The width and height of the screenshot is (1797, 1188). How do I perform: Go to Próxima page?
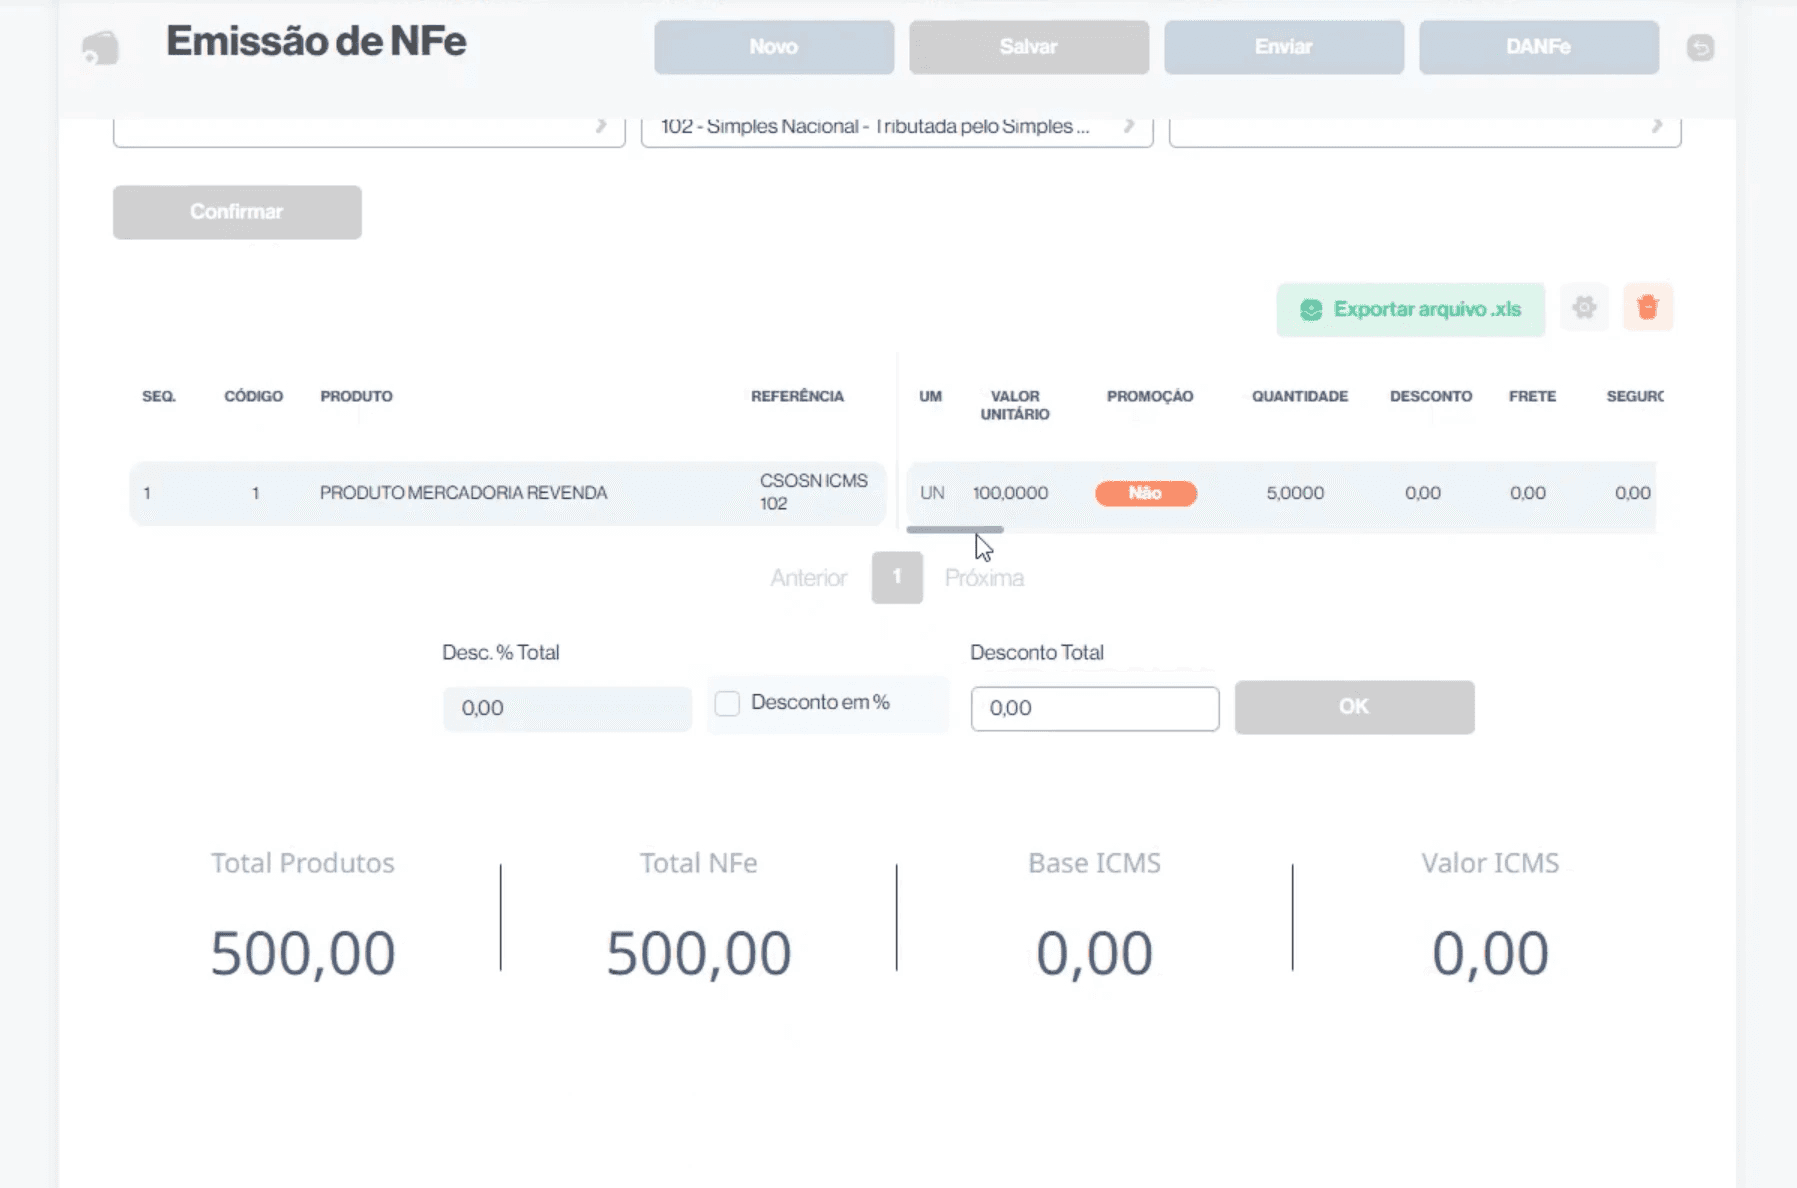coord(984,578)
